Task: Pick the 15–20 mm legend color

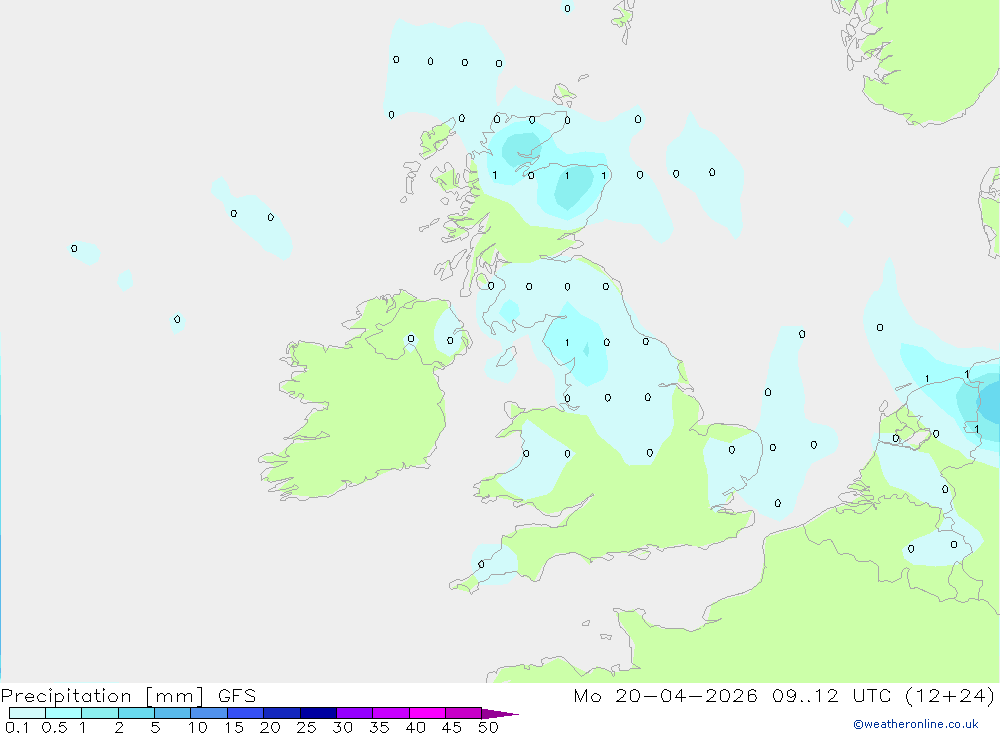Action: pyautogui.click(x=246, y=713)
